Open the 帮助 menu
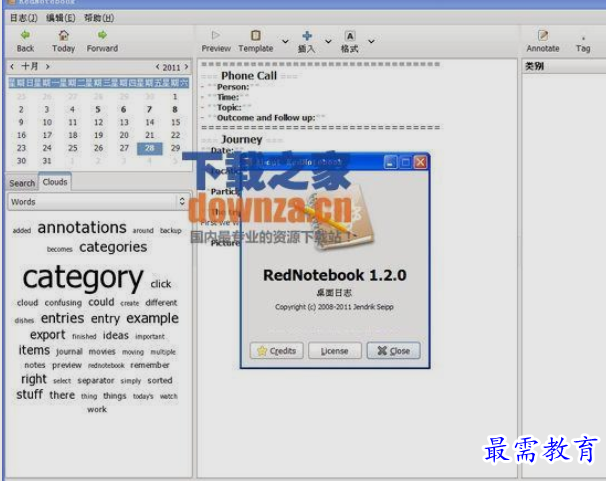606x481 pixels. click(x=99, y=18)
